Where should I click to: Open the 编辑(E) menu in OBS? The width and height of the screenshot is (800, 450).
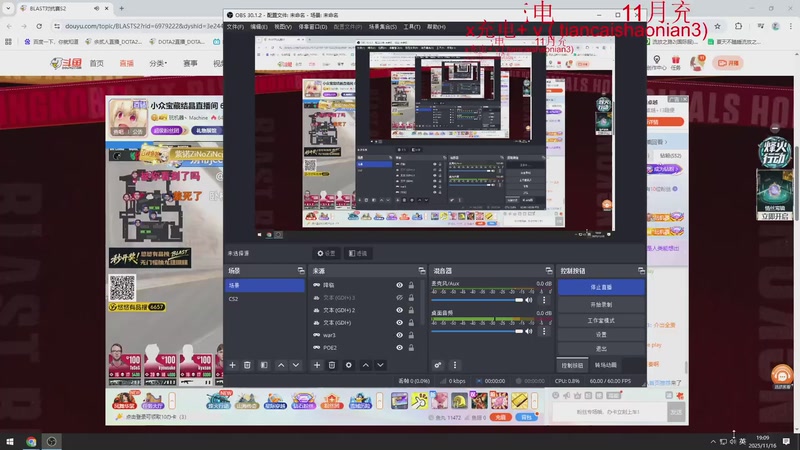259,27
